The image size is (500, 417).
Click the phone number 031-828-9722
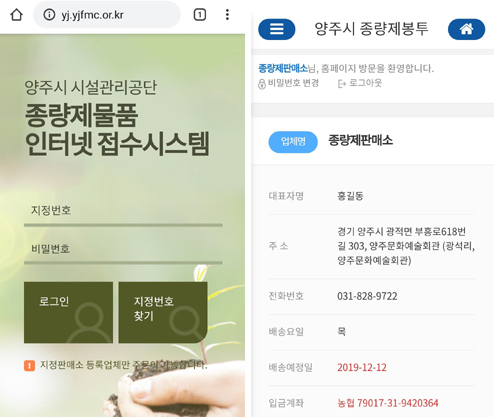[x=367, y=296]
